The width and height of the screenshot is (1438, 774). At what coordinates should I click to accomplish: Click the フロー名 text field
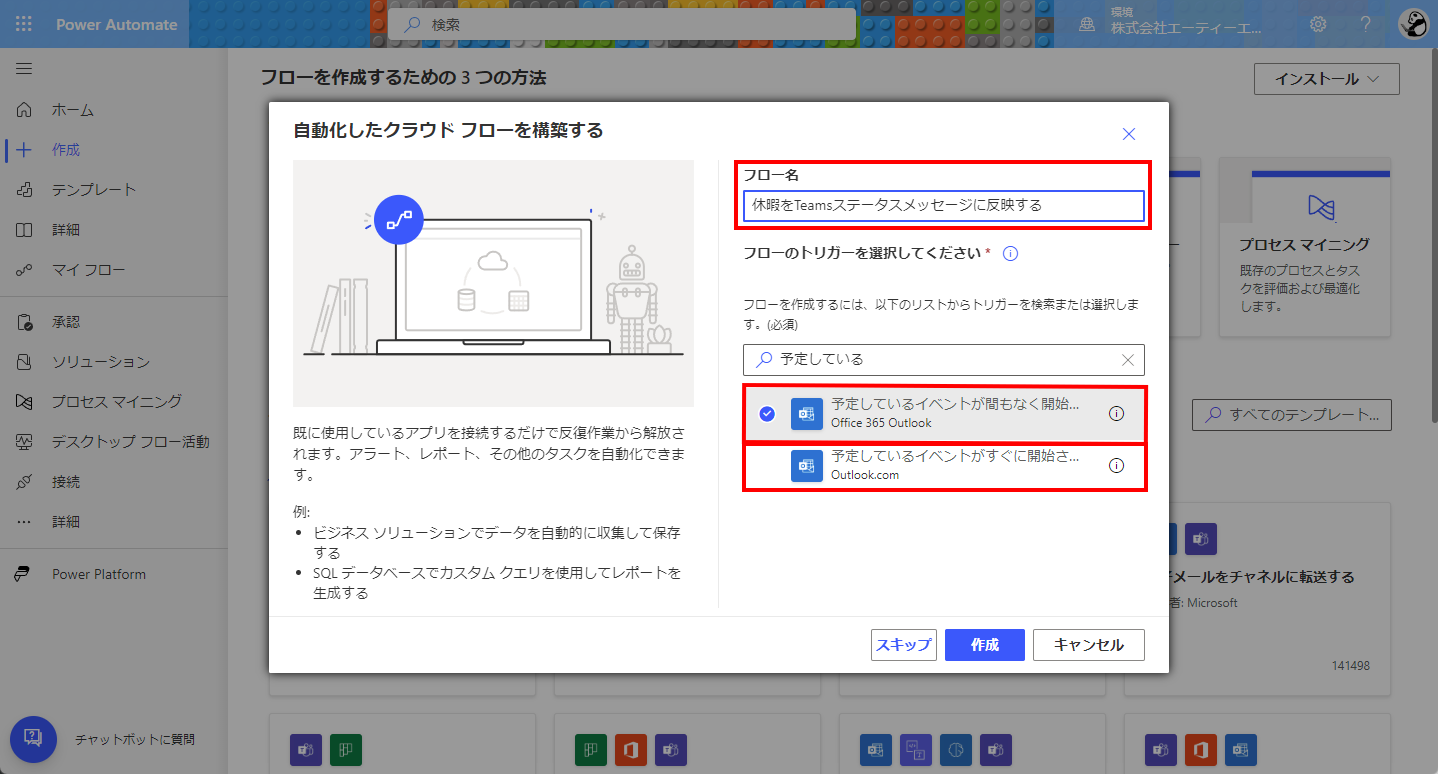(x=944, y=206)
